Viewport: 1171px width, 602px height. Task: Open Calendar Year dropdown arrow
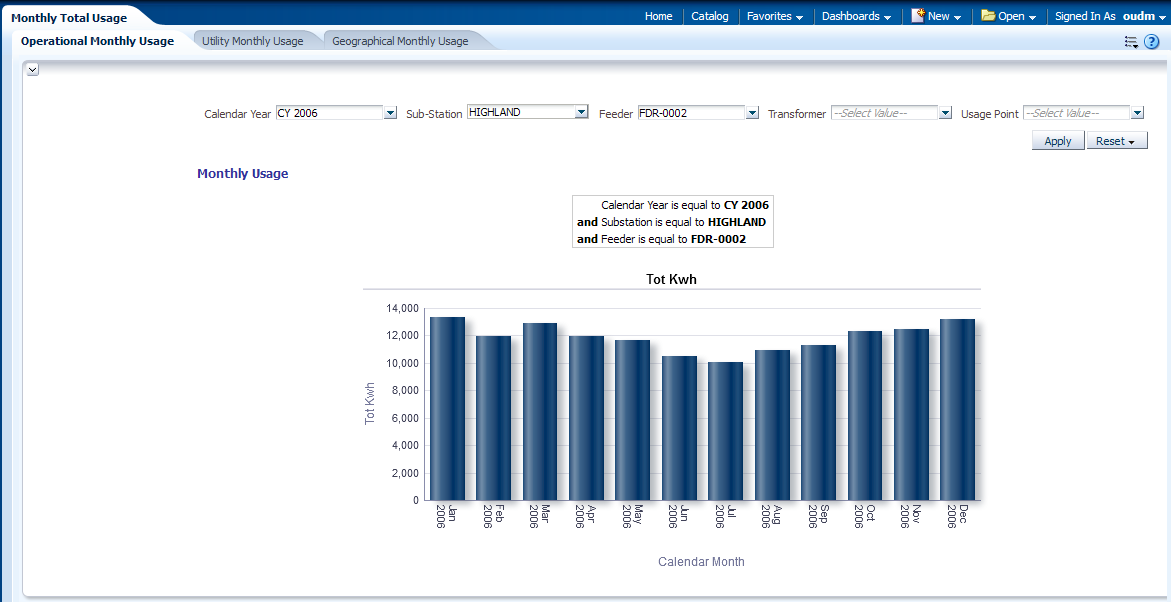coord(390,113)
